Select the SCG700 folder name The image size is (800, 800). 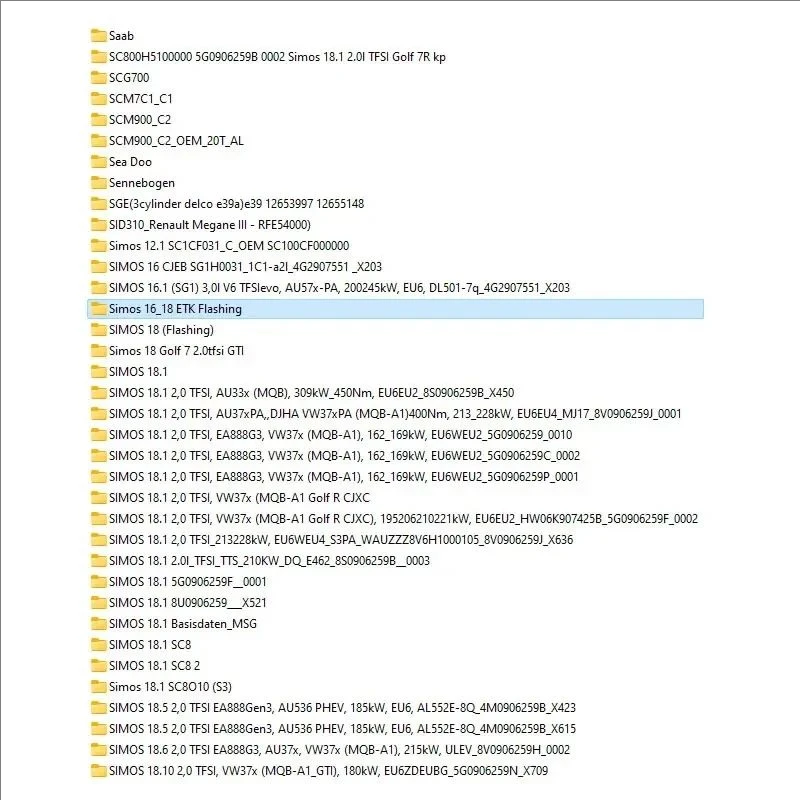pyautogui.click(x=129, y=78)
